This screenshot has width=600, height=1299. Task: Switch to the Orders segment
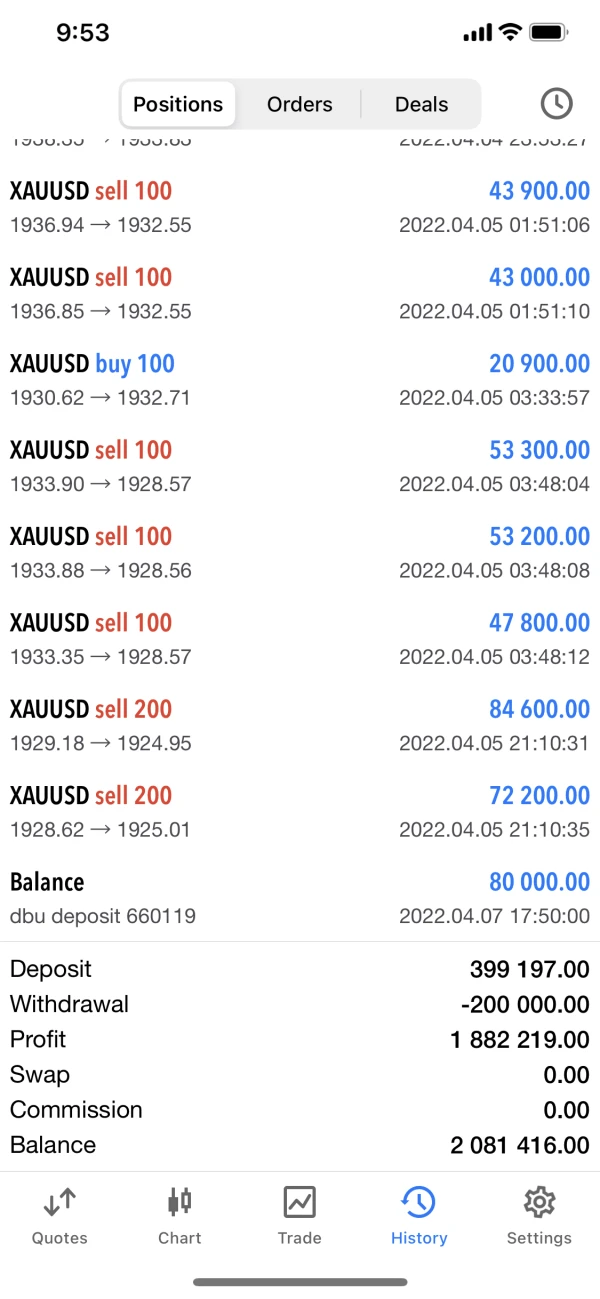(299, 104)
